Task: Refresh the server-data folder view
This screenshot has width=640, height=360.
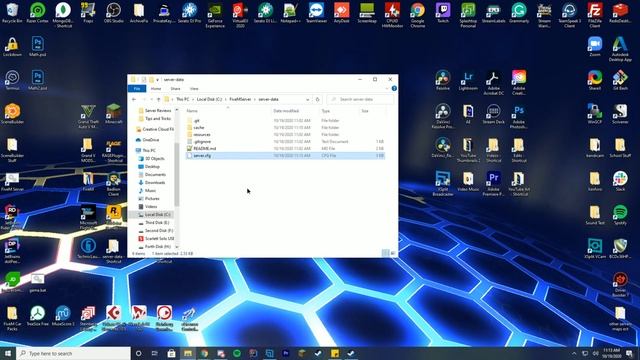Action: point(318,99)
